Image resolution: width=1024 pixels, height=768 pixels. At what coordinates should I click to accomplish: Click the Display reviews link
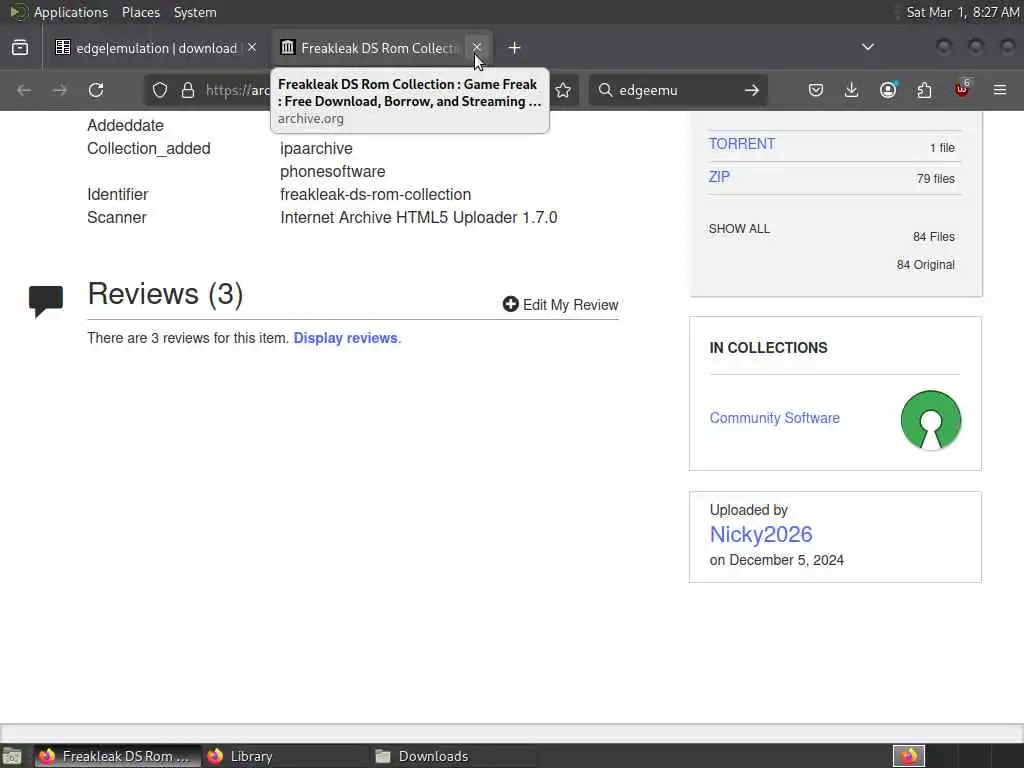coord(345,338)
